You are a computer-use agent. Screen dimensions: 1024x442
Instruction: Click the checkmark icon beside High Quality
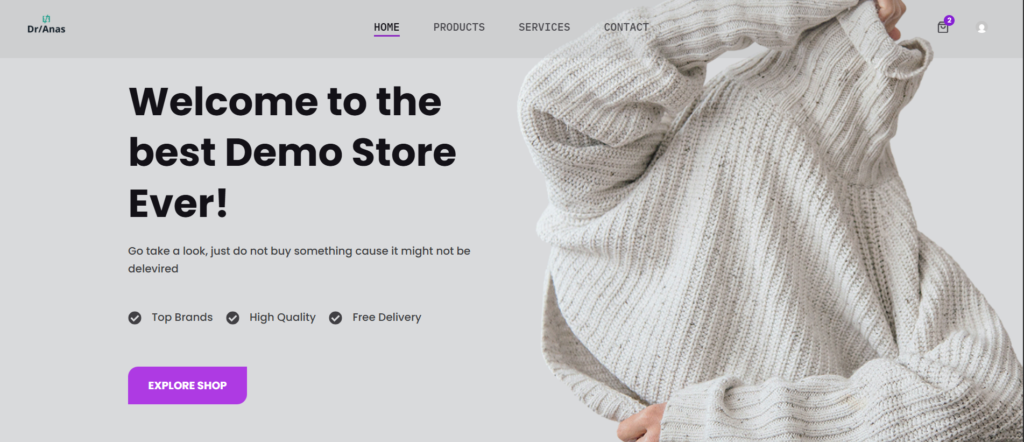pyautogui.click(x=232, y=318)
